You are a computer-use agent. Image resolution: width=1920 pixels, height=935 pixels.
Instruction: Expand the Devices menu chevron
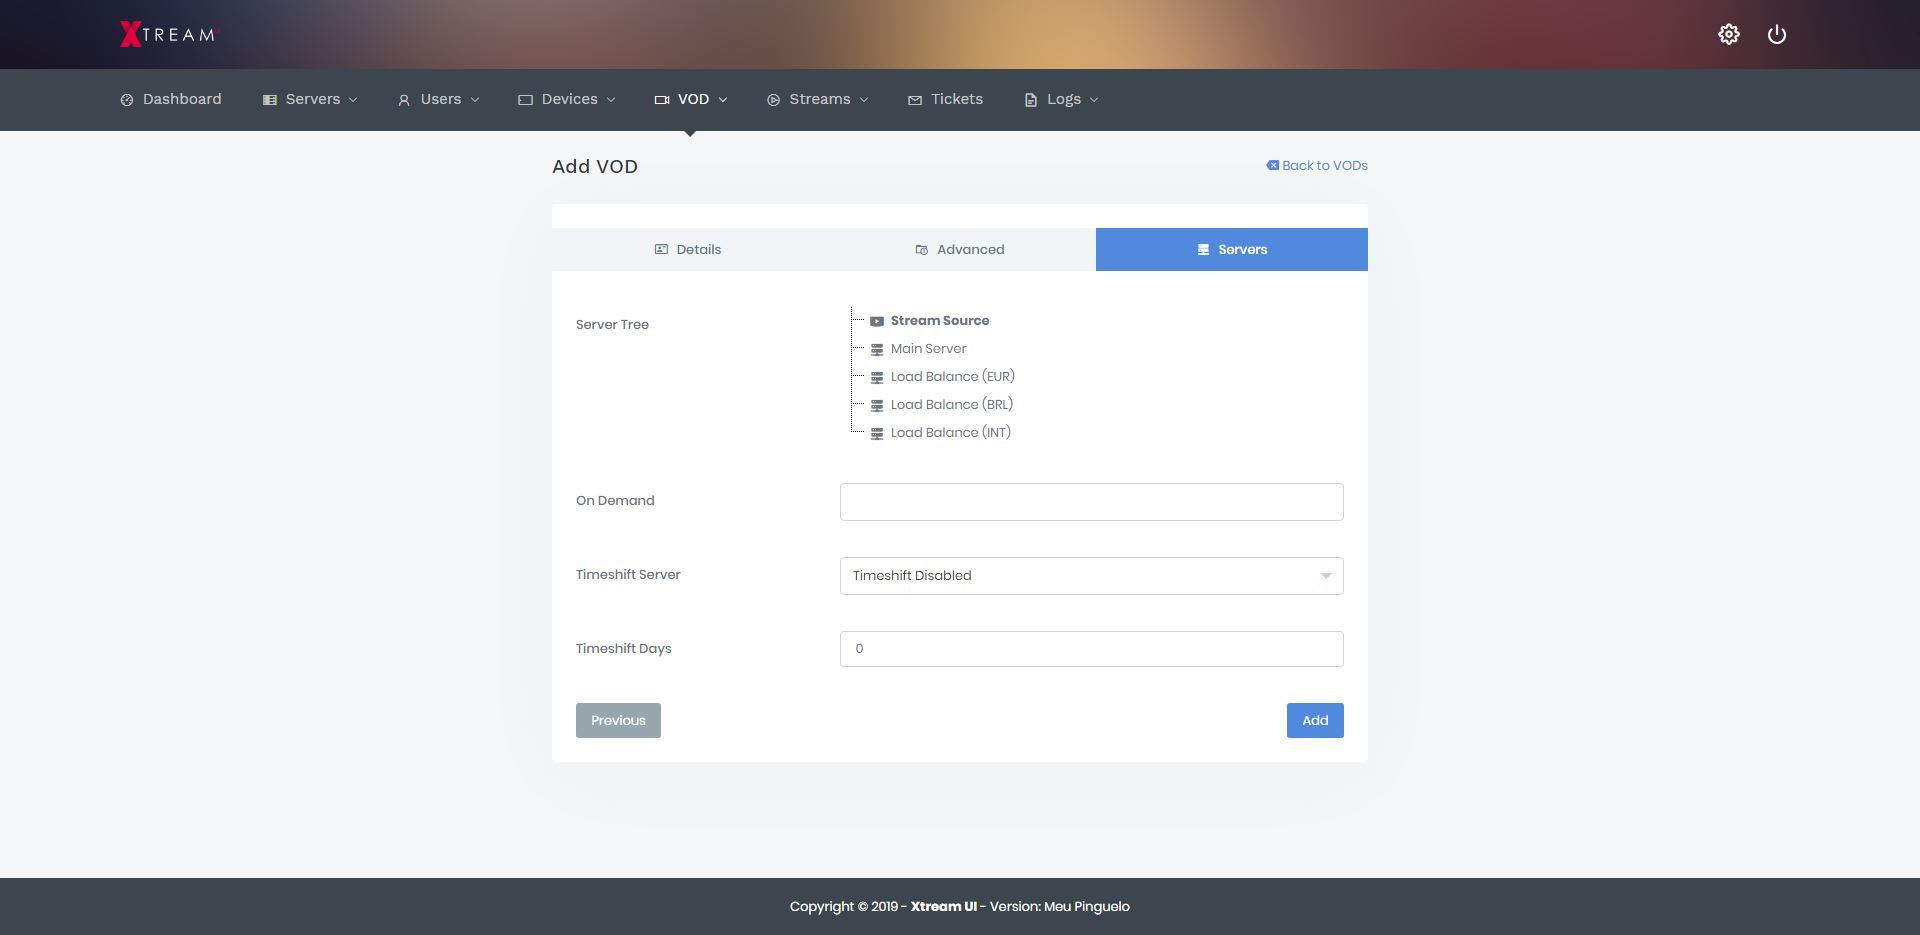click(611, 100)
